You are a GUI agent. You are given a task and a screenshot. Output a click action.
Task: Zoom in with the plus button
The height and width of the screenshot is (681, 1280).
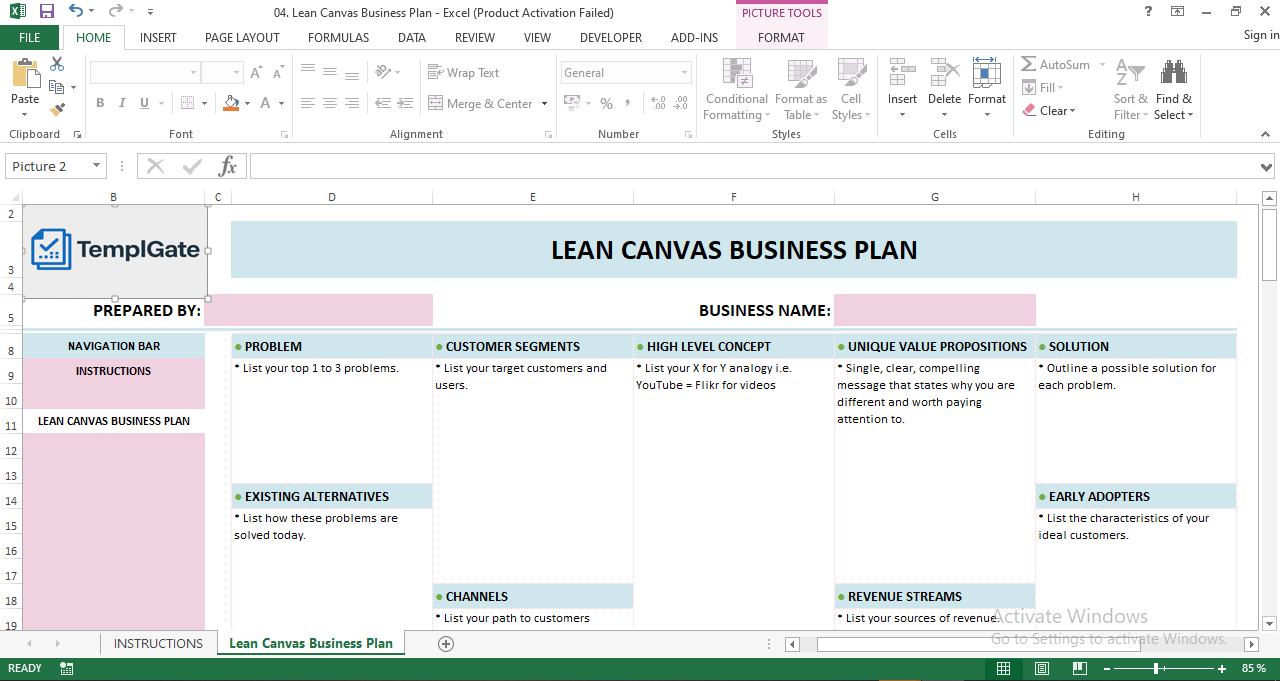[1222, 668]
